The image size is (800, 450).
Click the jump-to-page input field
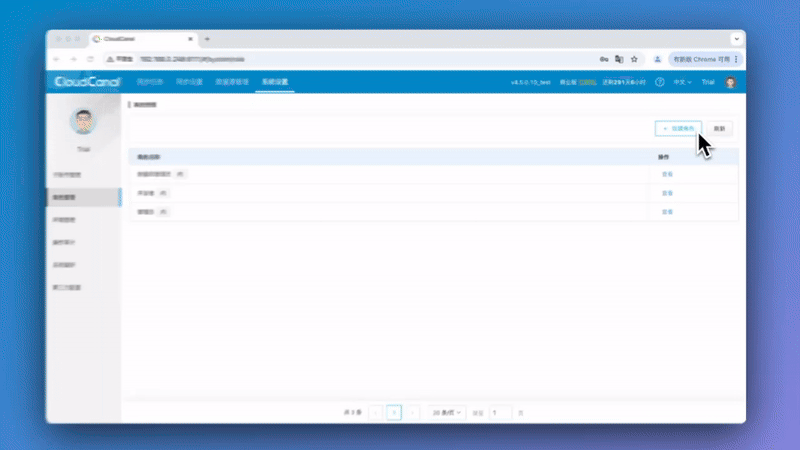pyautogui.click(x=501, y=412)
